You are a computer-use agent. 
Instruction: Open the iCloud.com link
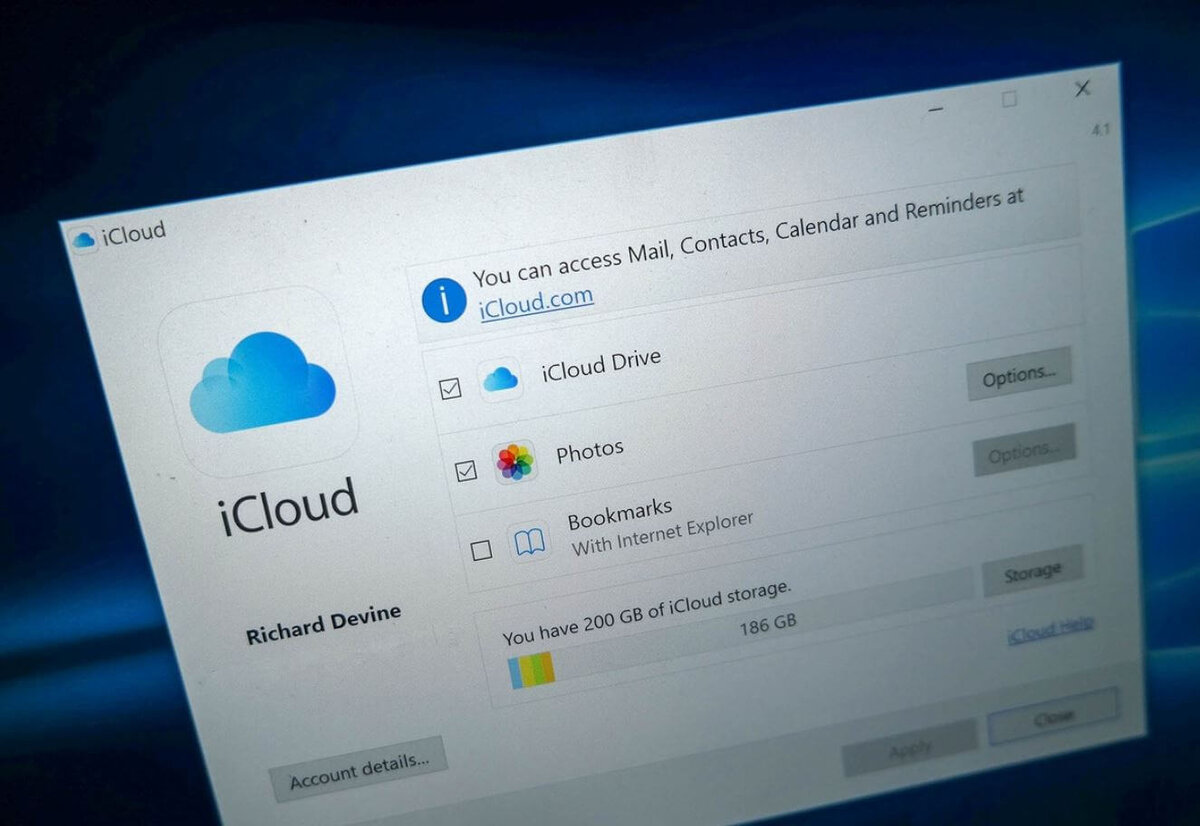(536, 303)
